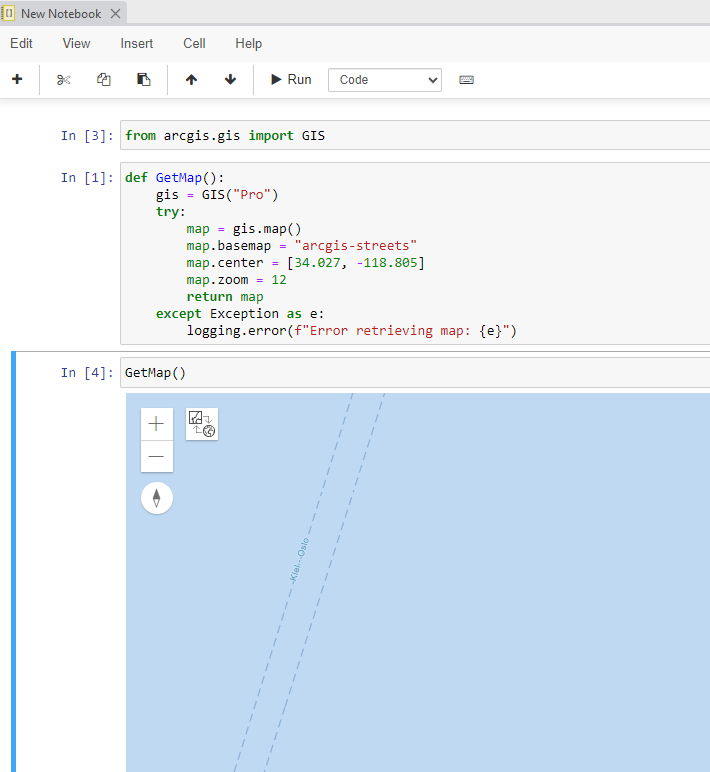Open the Edit menu
710x772 pixels.
[x=21, y=43]
